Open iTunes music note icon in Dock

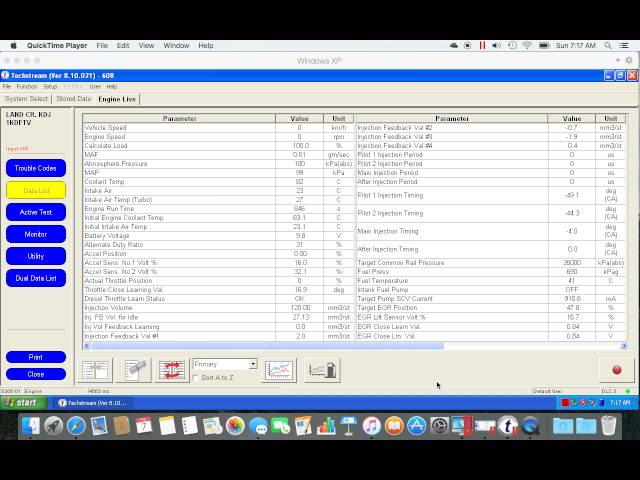(x=371, y=426)
